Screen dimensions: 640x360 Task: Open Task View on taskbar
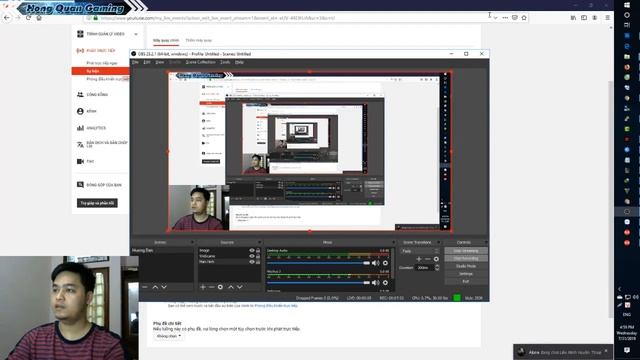(x=627, y=25)
